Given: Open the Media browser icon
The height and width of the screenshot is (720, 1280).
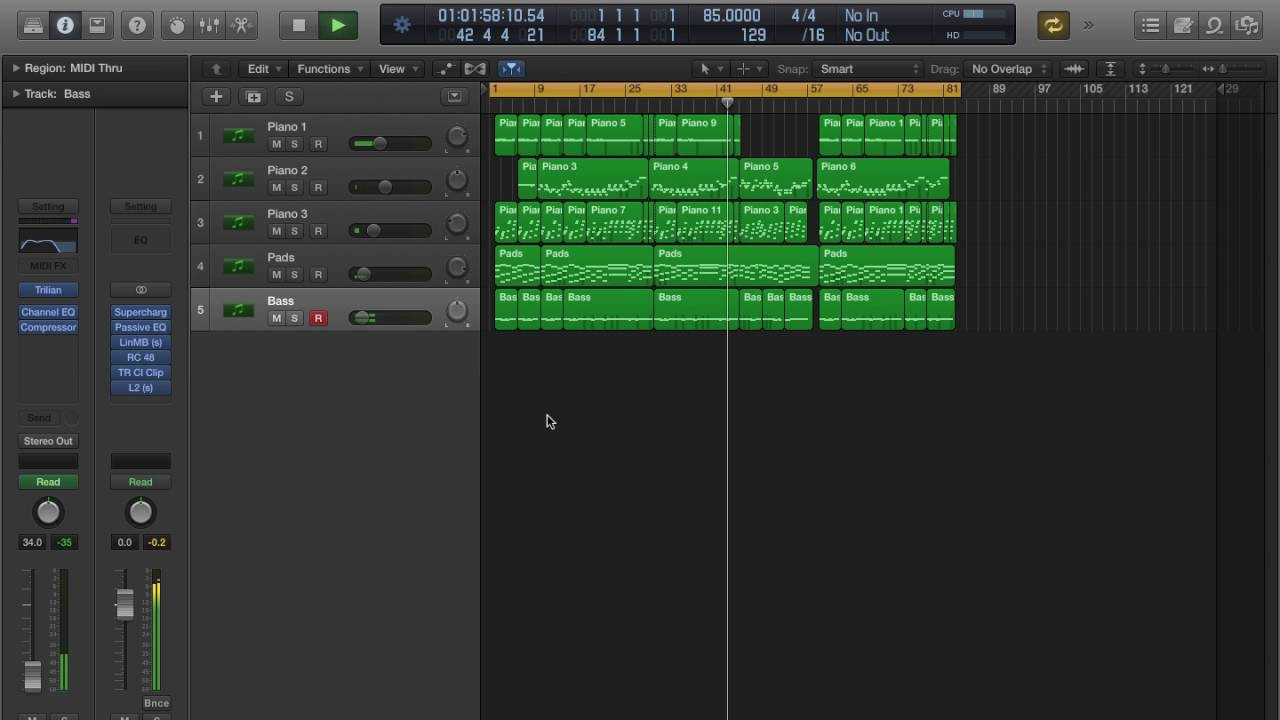Looking at the screenshot, I should pyautogui.click(x=1247, y=26).
